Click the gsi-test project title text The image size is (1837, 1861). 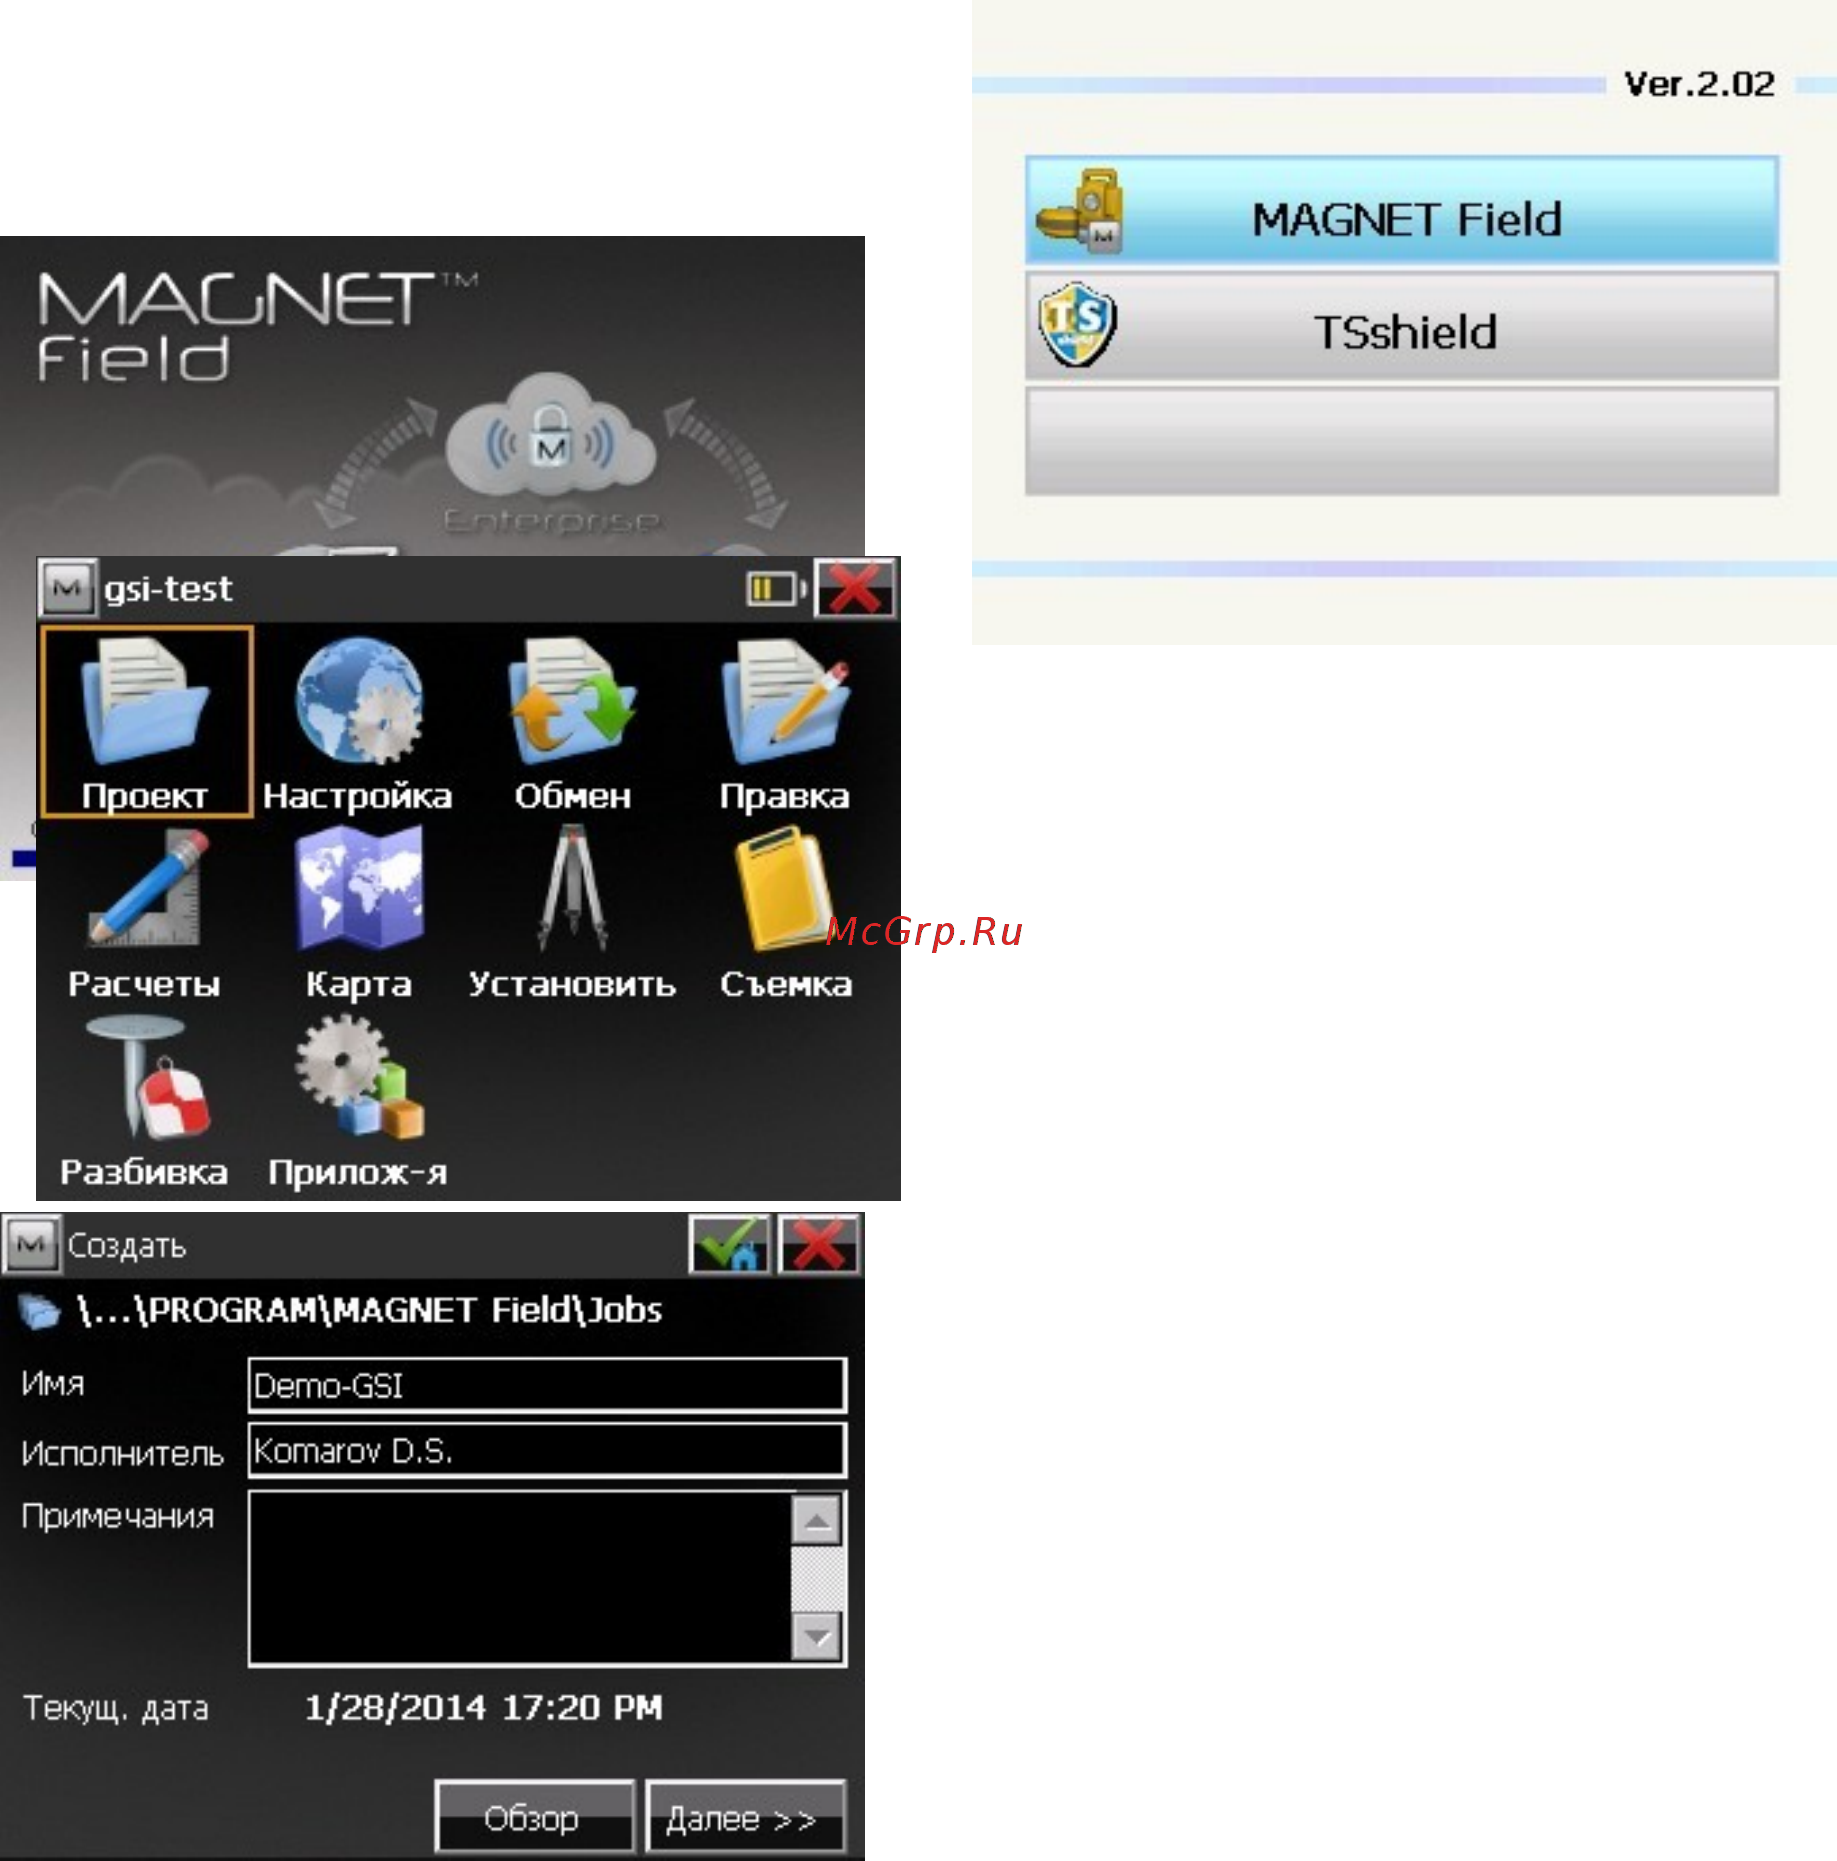coord(168,588)
